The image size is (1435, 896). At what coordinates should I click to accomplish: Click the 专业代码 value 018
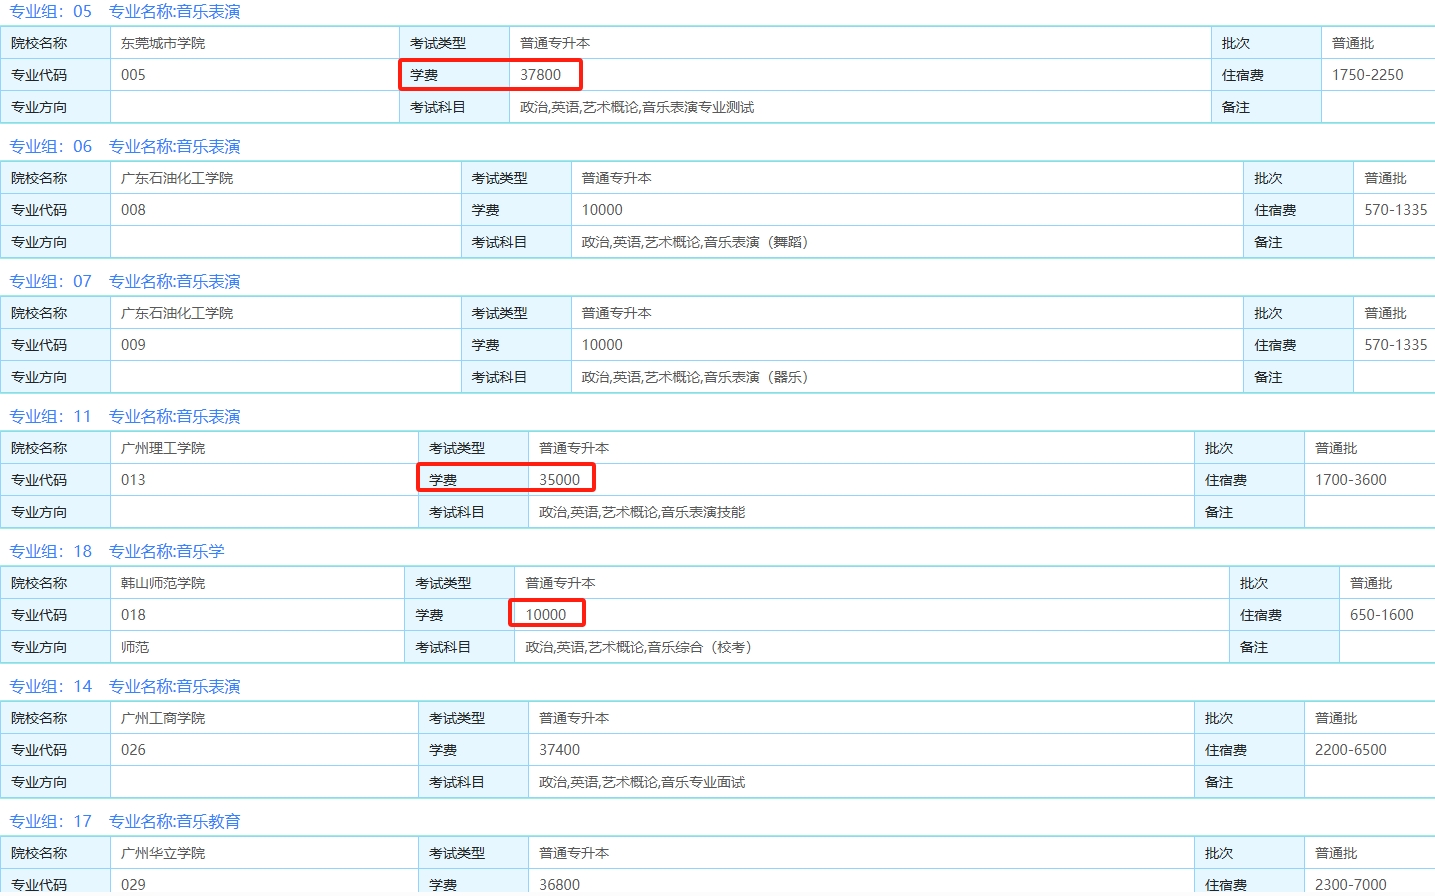pyautogui.click(x=133, y=615)
